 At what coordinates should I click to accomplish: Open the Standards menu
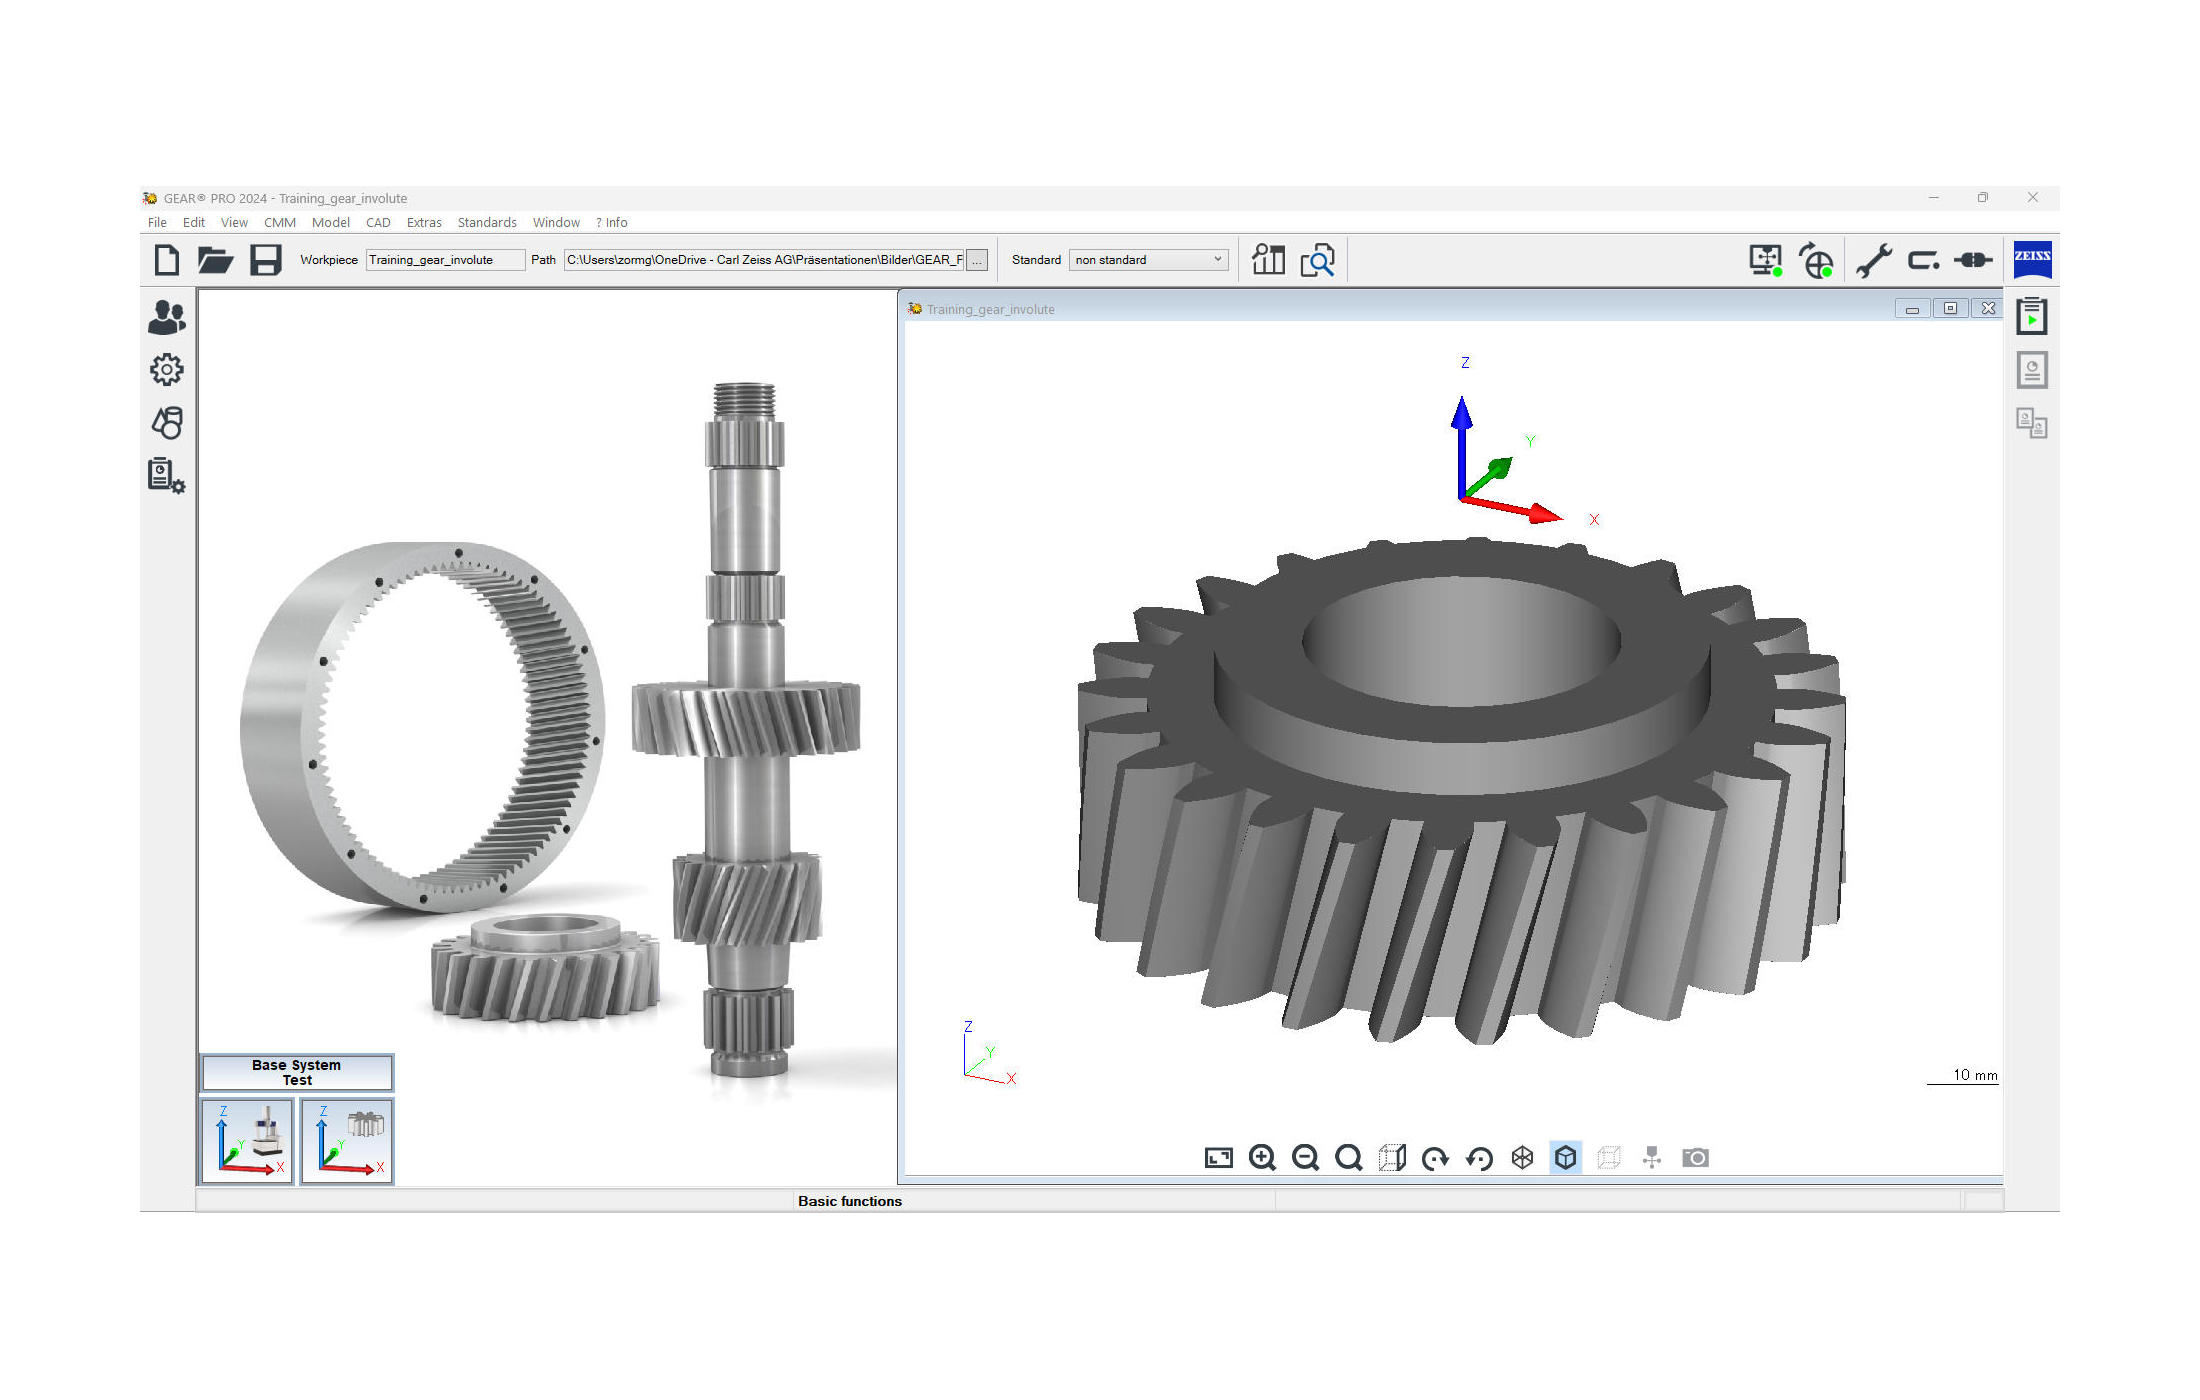click(487, 223)
